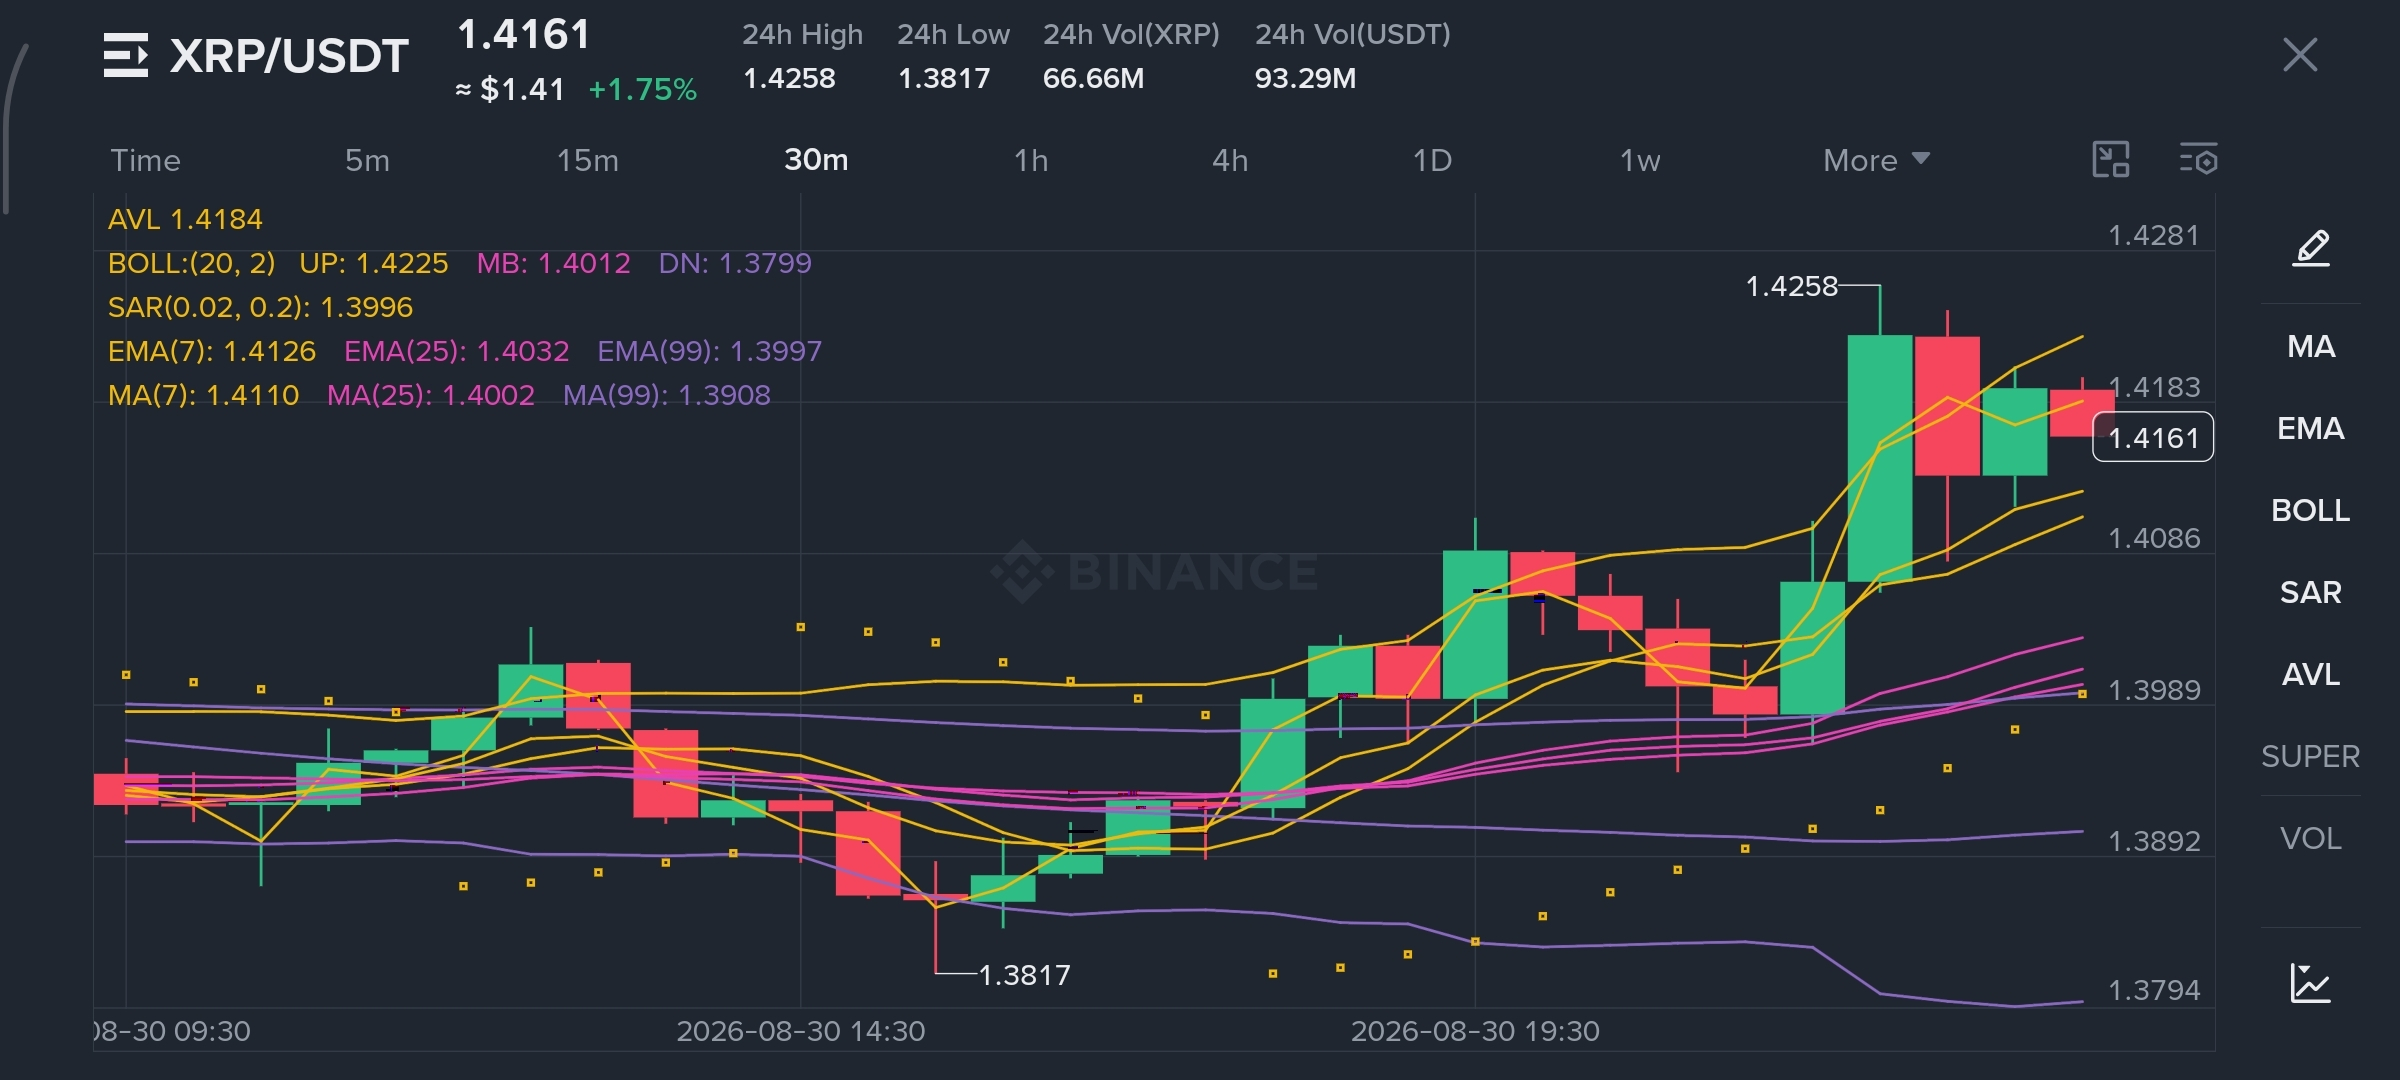The image size is (2400, 1080).
Task: Tap the 1.3892 price axis label
Action: (2154, 841)
